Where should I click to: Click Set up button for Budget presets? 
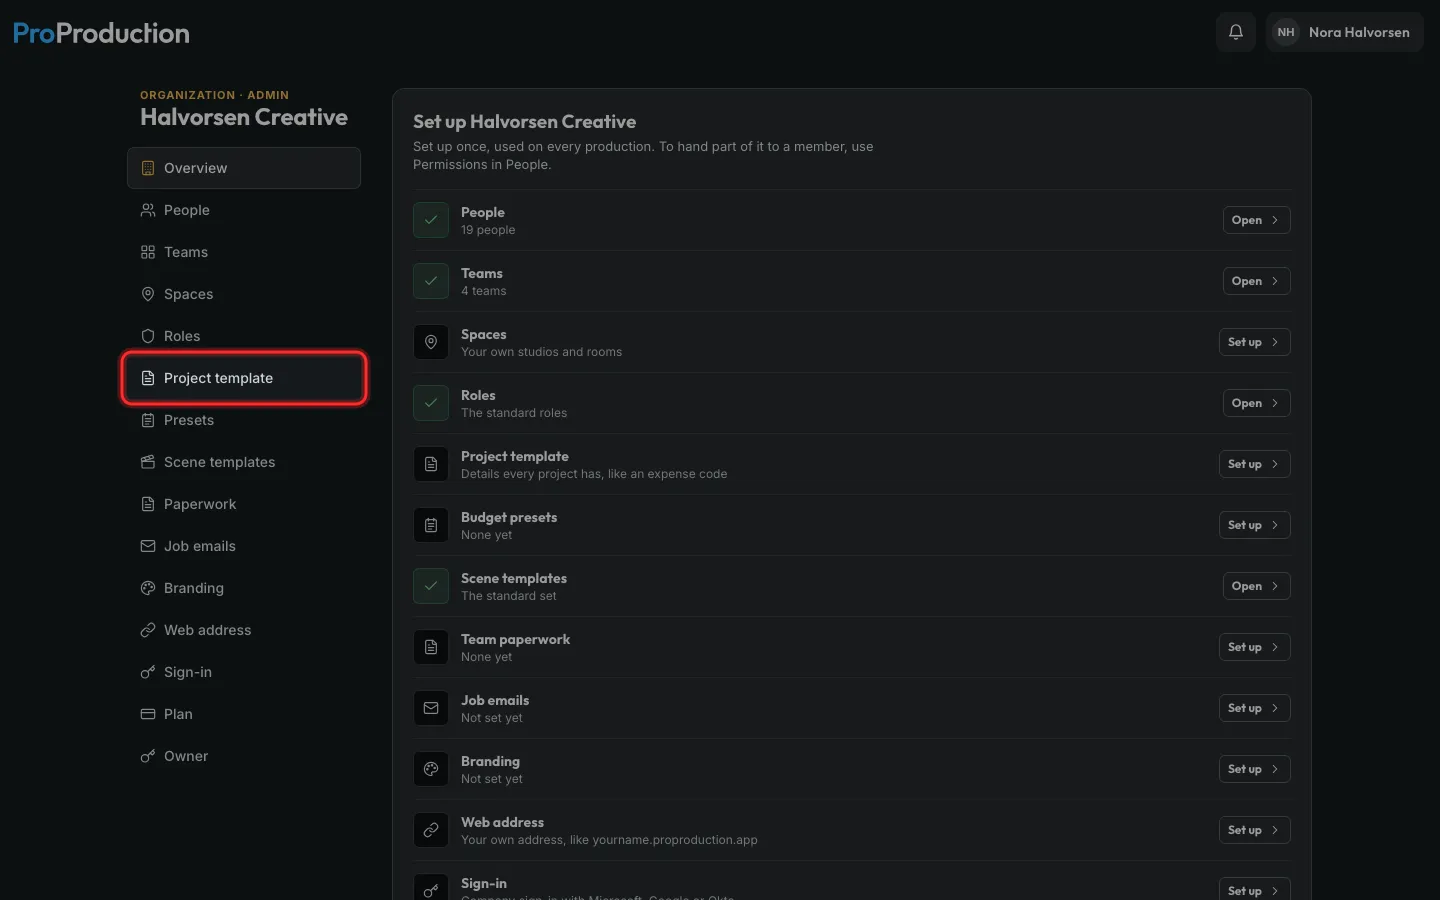[1254, 525]
